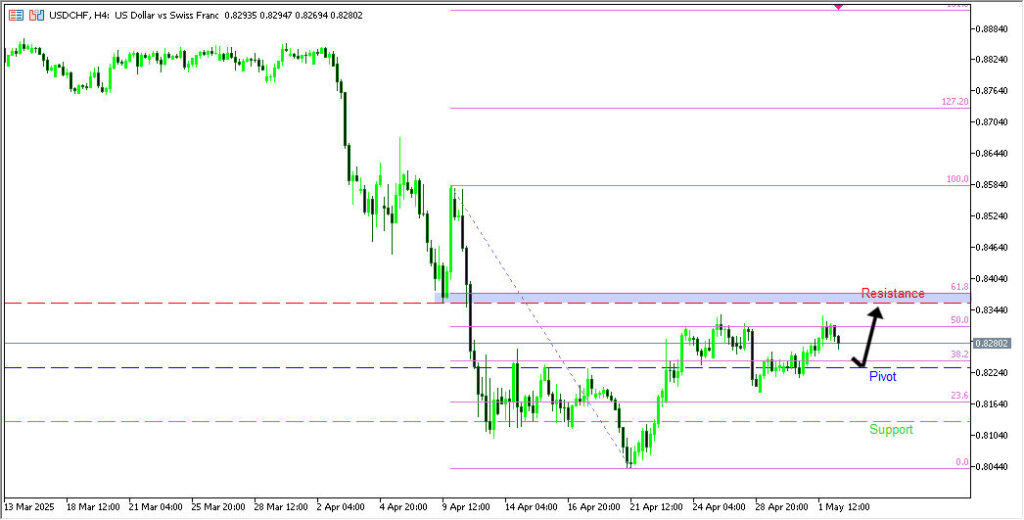Select the 127.20 Fibonacci extension label
1024x520 pixels.
(954, 102)
